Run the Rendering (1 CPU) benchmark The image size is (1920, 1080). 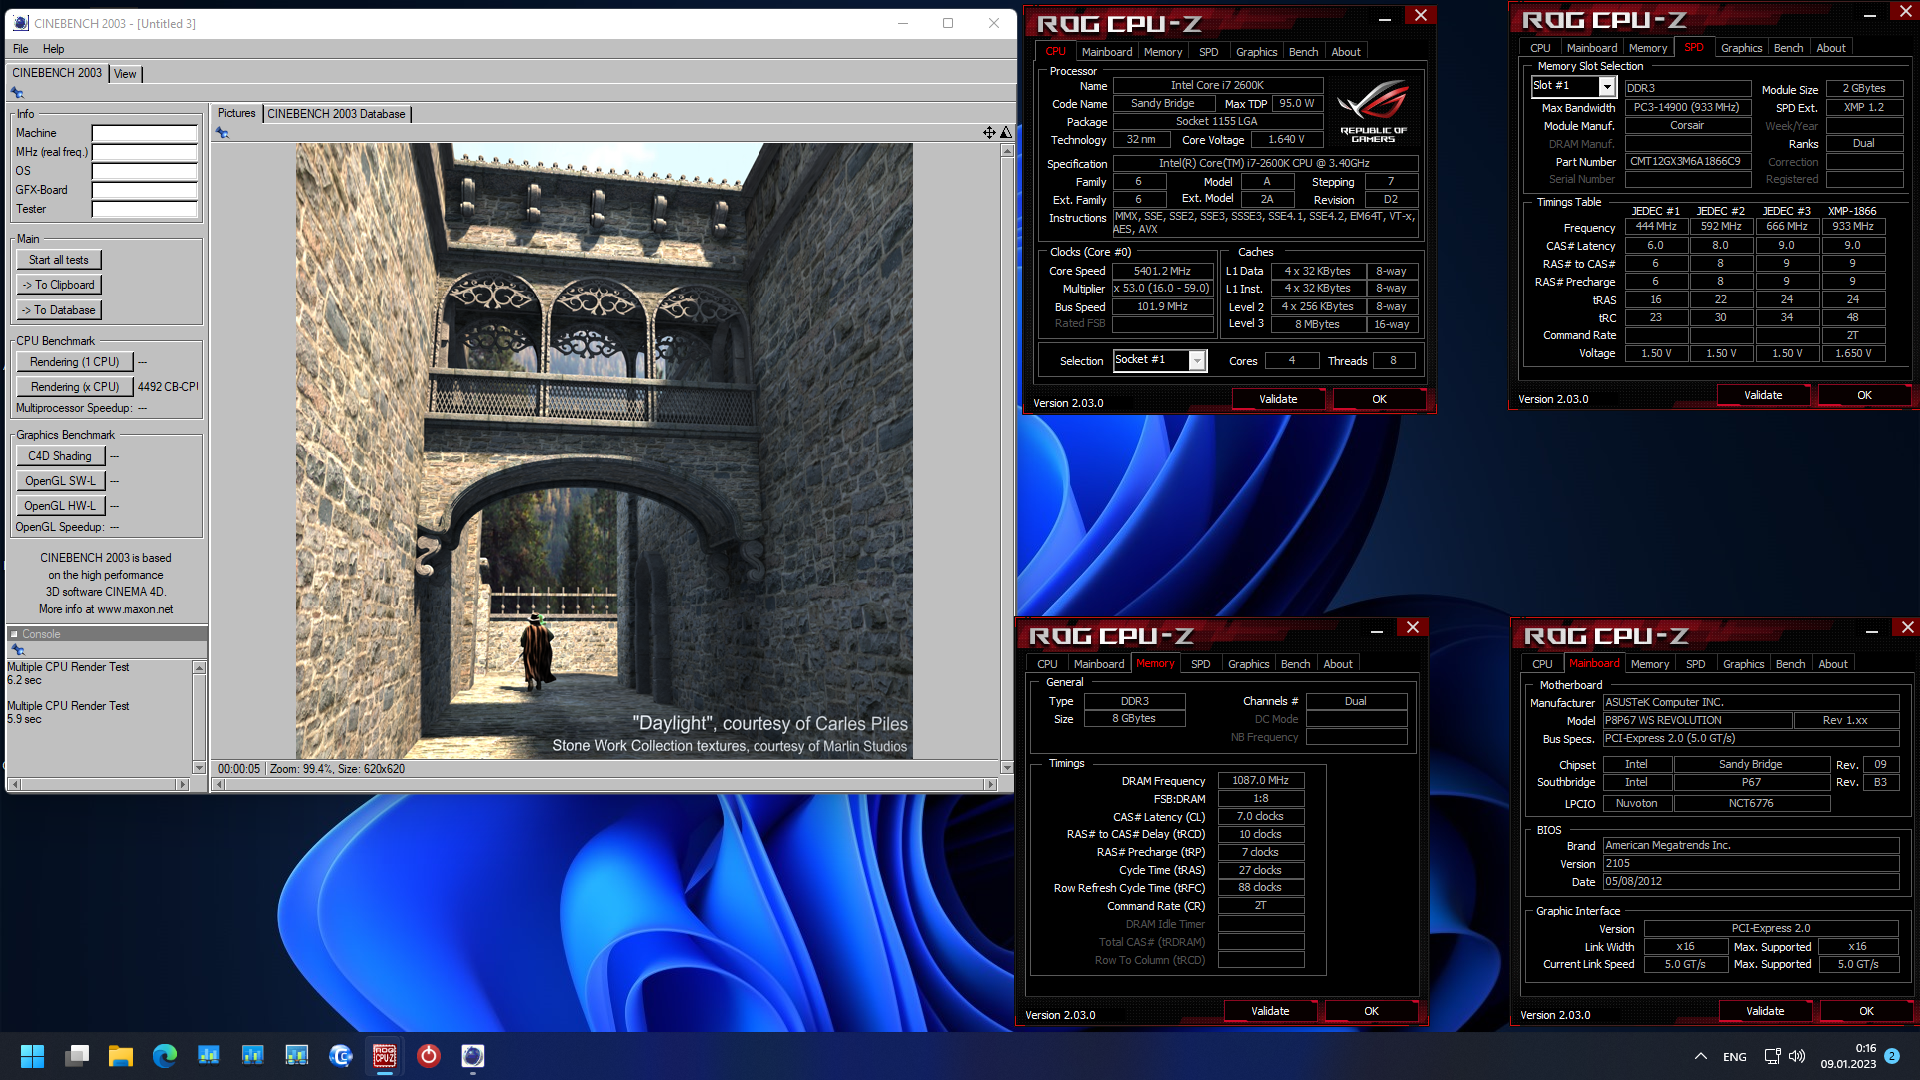point(74,362)
